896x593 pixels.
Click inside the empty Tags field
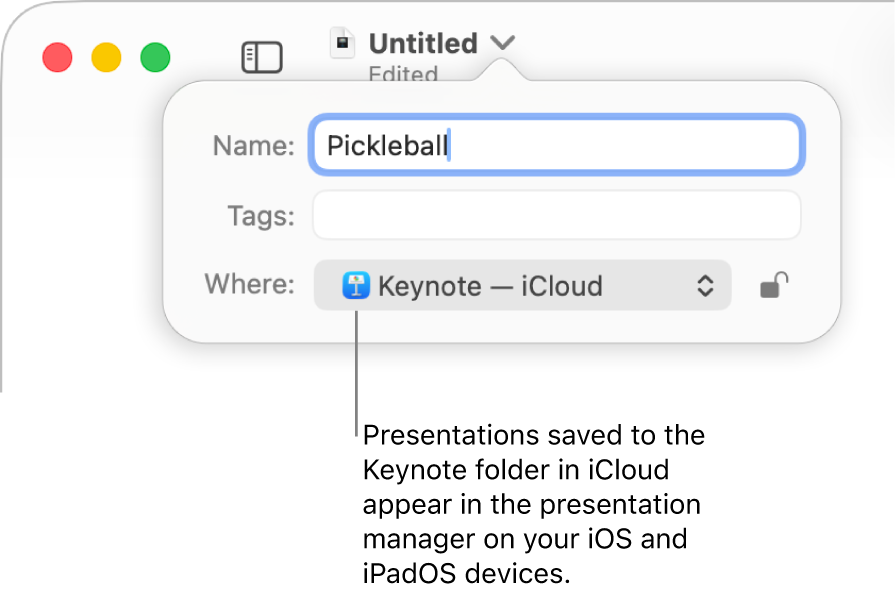556,214
